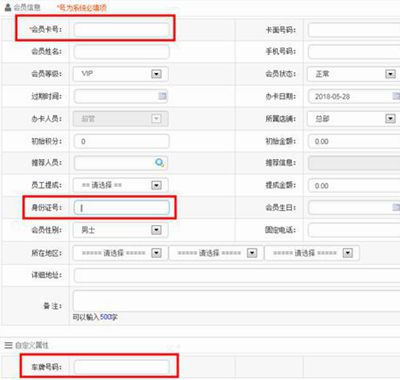This screenshot has height=380, width=400.
Task: Click the 提成金额 field showing 0.00
Action: point(354,185)
